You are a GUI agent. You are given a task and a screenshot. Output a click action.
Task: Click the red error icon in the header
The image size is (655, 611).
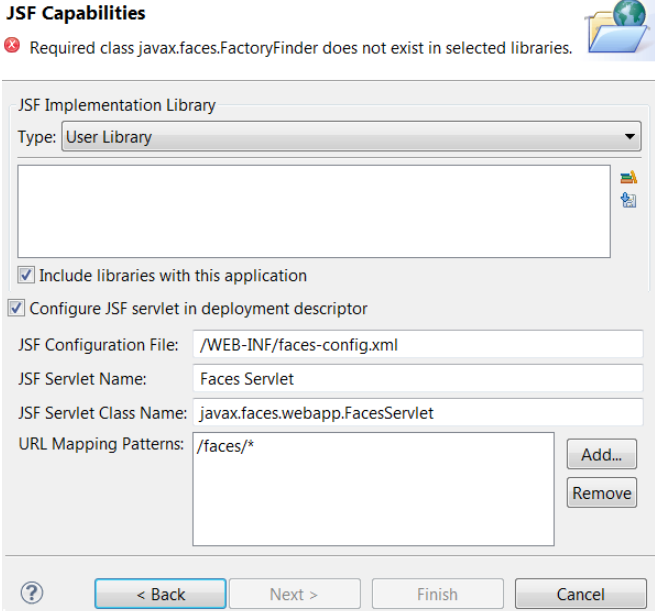click(x=12, y=46)
